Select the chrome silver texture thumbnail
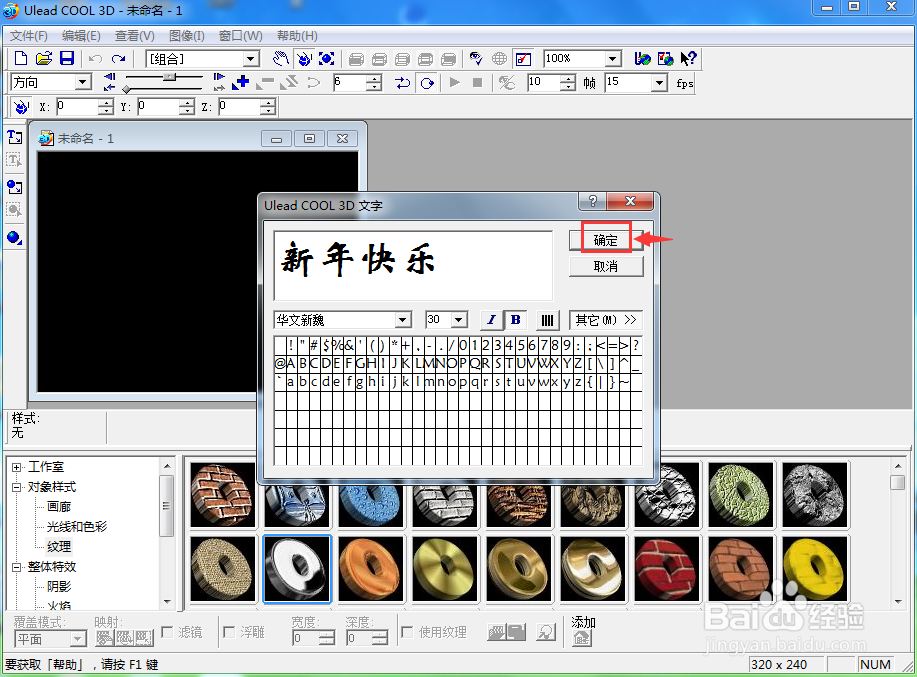The height and width of the screenshot is (677, 917). (x=297, y=569)
